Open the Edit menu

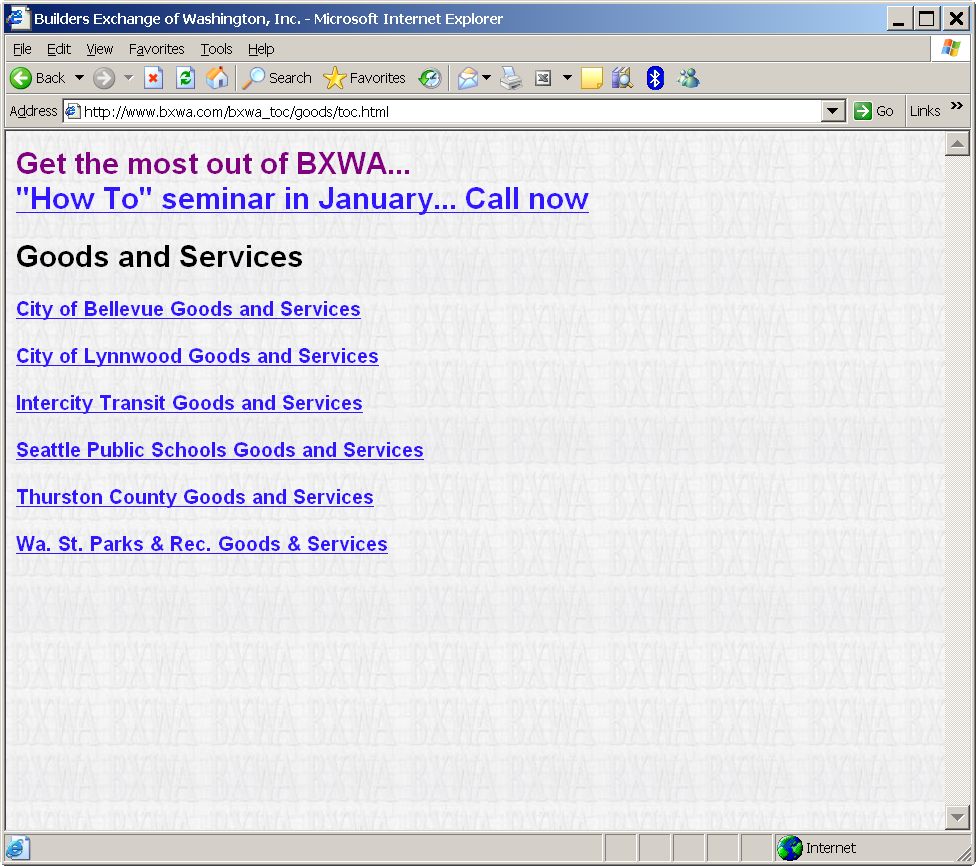(59, 49)
